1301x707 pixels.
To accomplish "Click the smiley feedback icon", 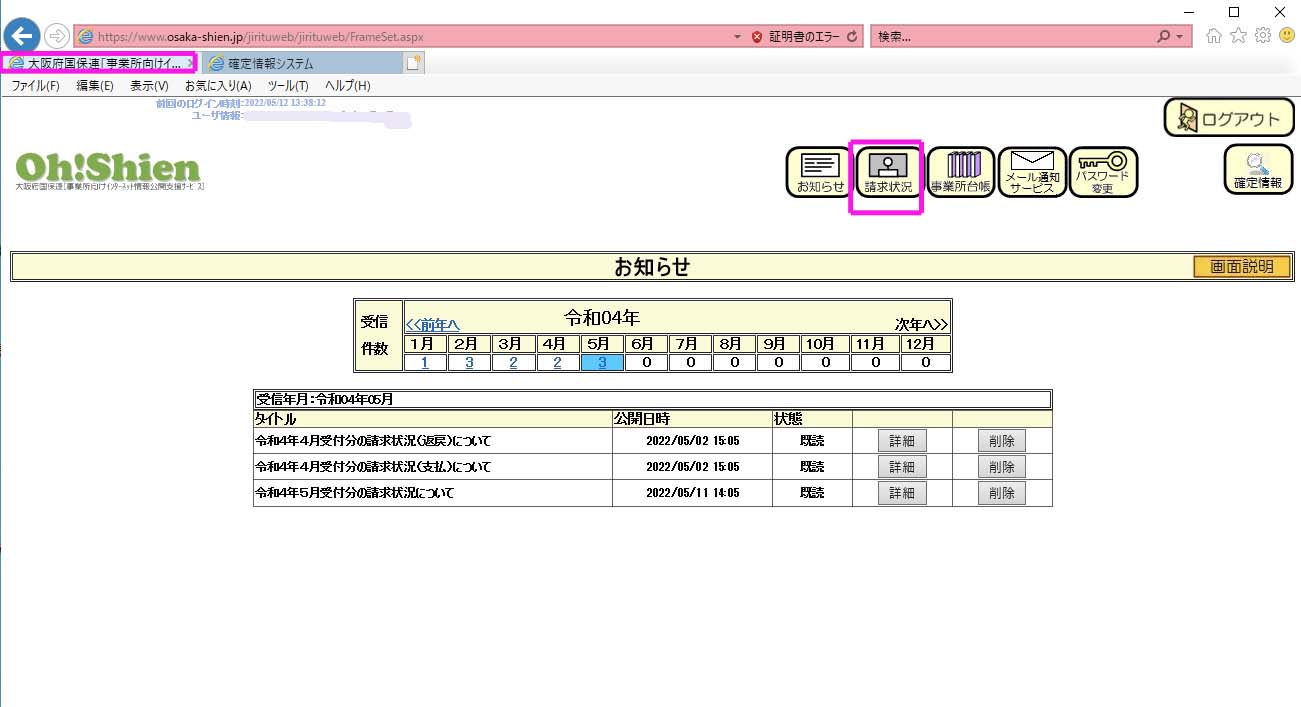I will tap(1286, 36).
